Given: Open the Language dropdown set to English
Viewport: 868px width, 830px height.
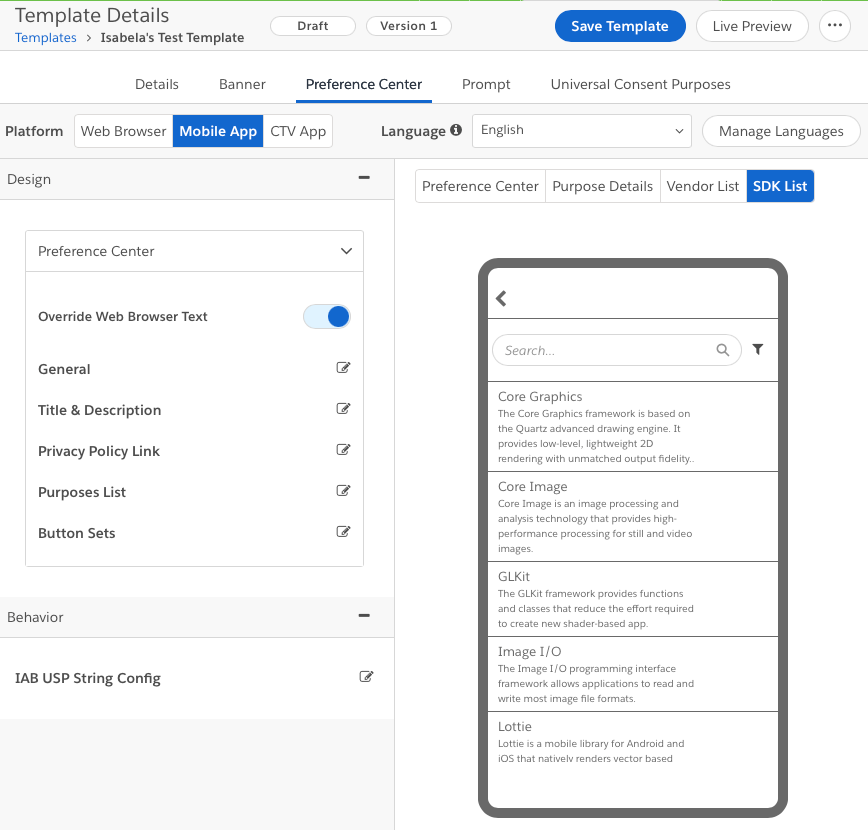Looking at the screenshot, I should pyautogui.click(x=582, y=131).
